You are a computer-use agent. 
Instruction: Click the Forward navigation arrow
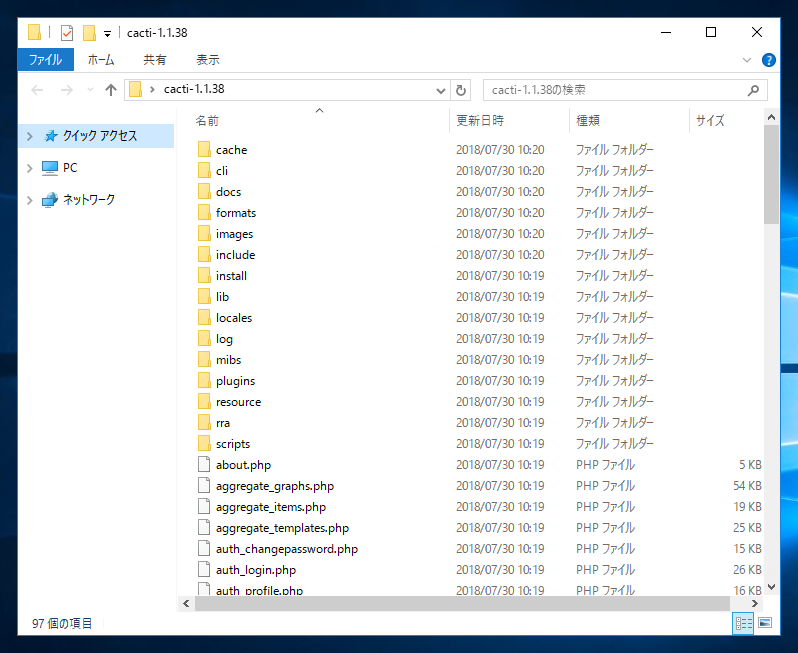click(67, 90)
